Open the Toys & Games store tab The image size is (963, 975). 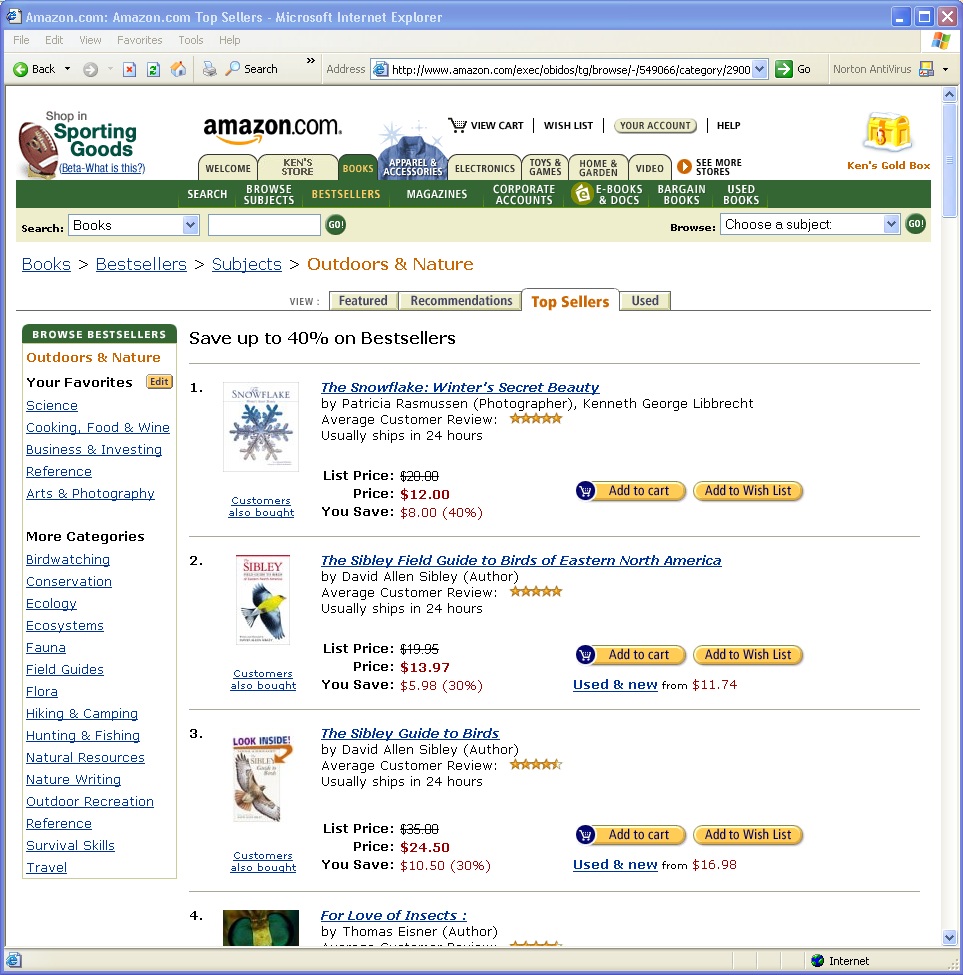click(545, 167)
